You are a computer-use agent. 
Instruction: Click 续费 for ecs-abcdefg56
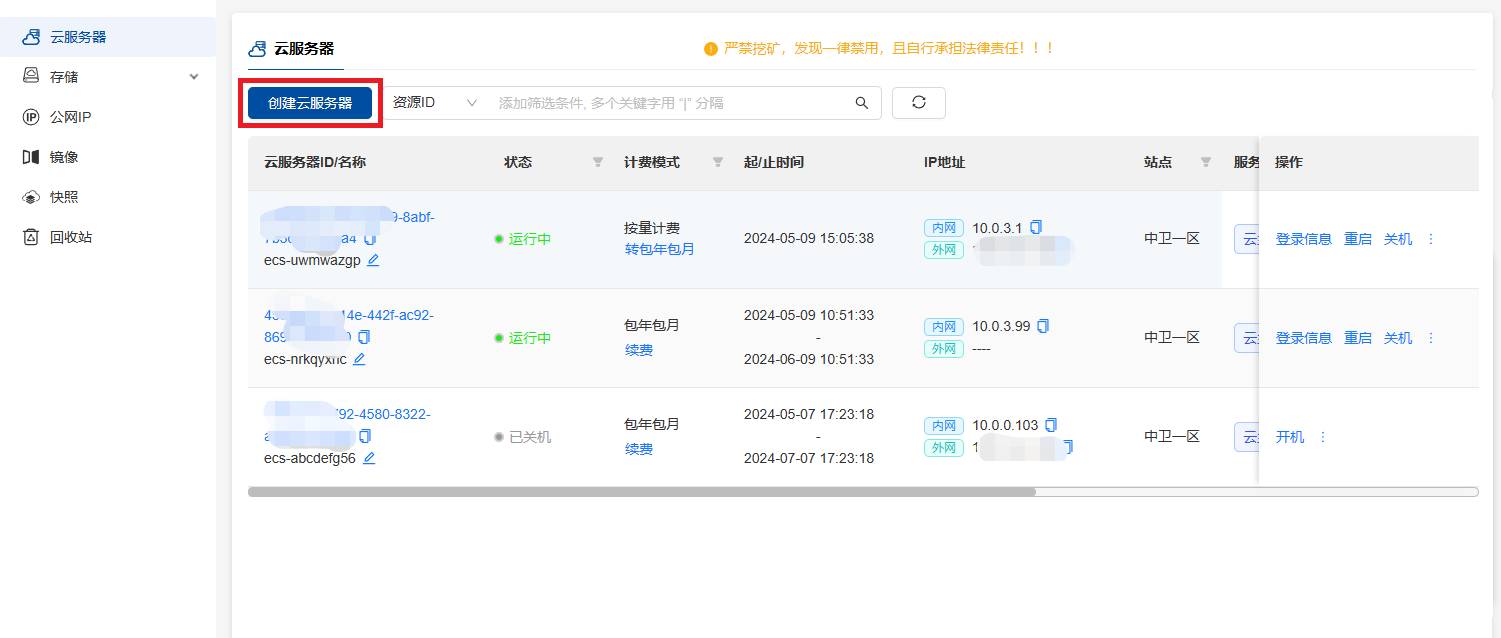point(639,450)
